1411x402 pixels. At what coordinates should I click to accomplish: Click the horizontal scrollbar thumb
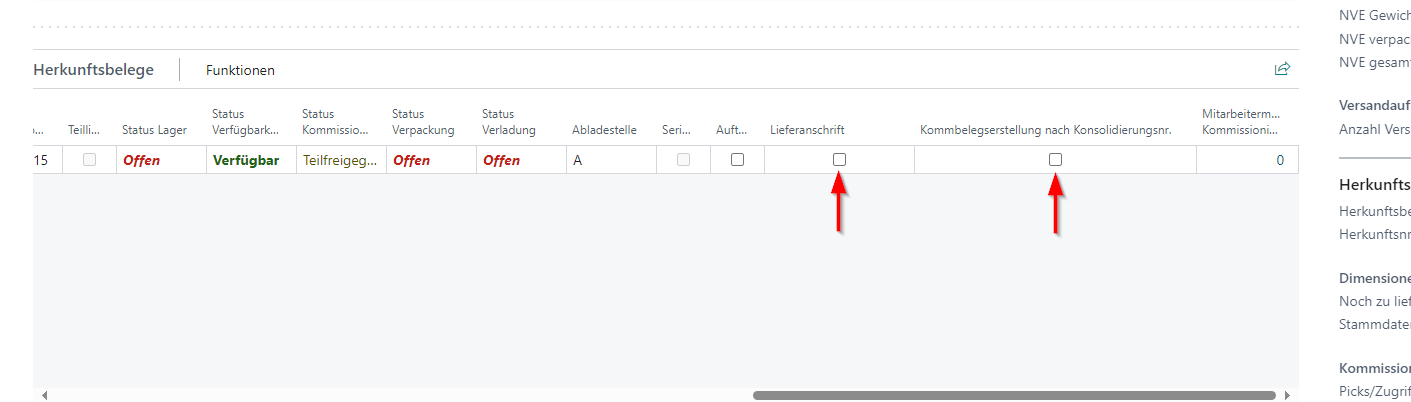pos(1014,395)
